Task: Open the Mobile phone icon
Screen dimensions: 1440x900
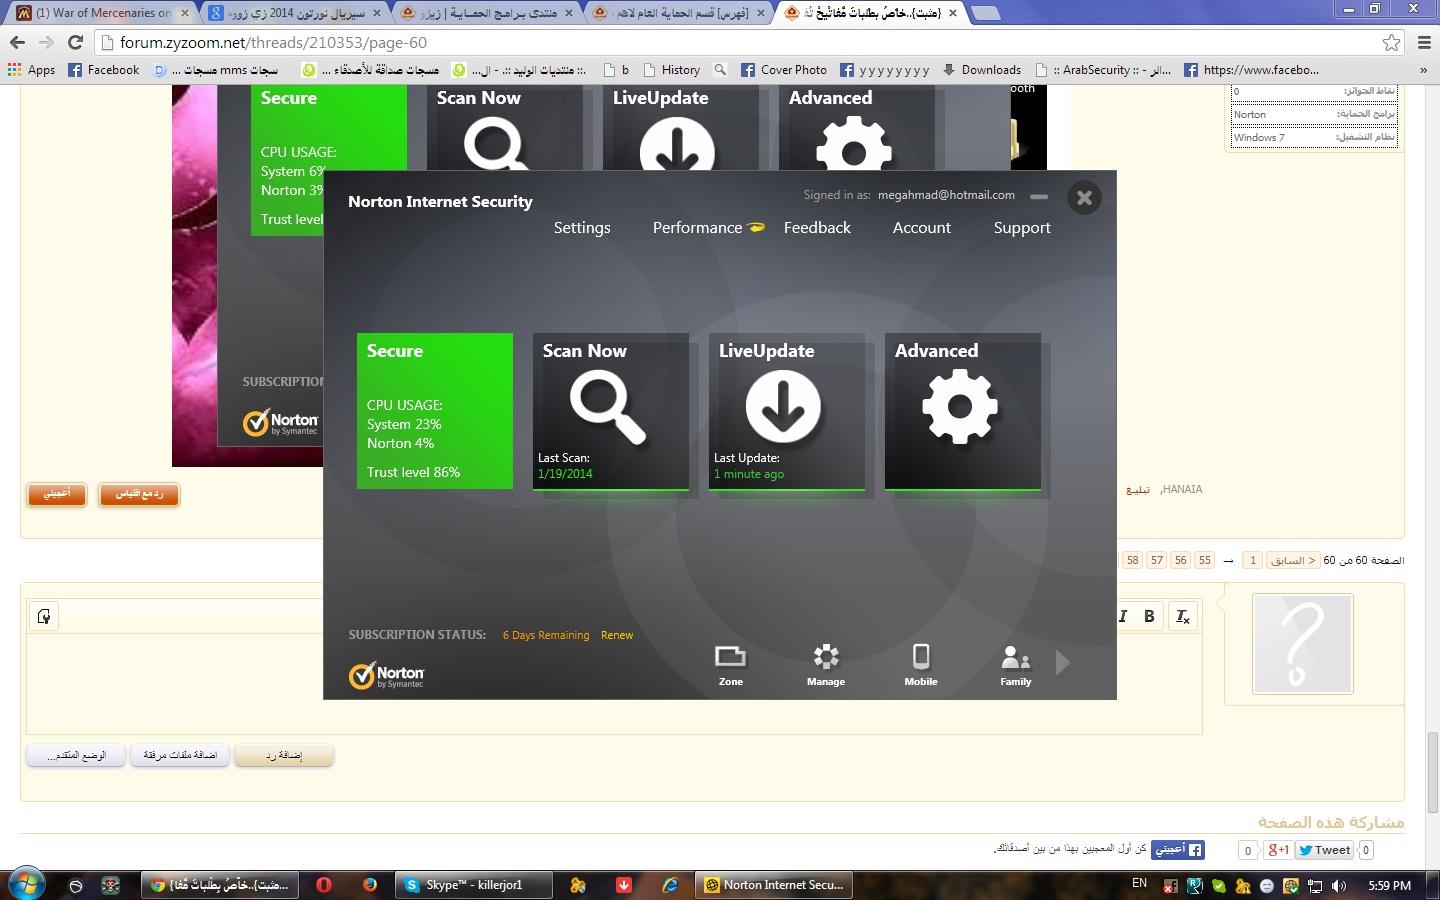Action: tap(921, 665)
